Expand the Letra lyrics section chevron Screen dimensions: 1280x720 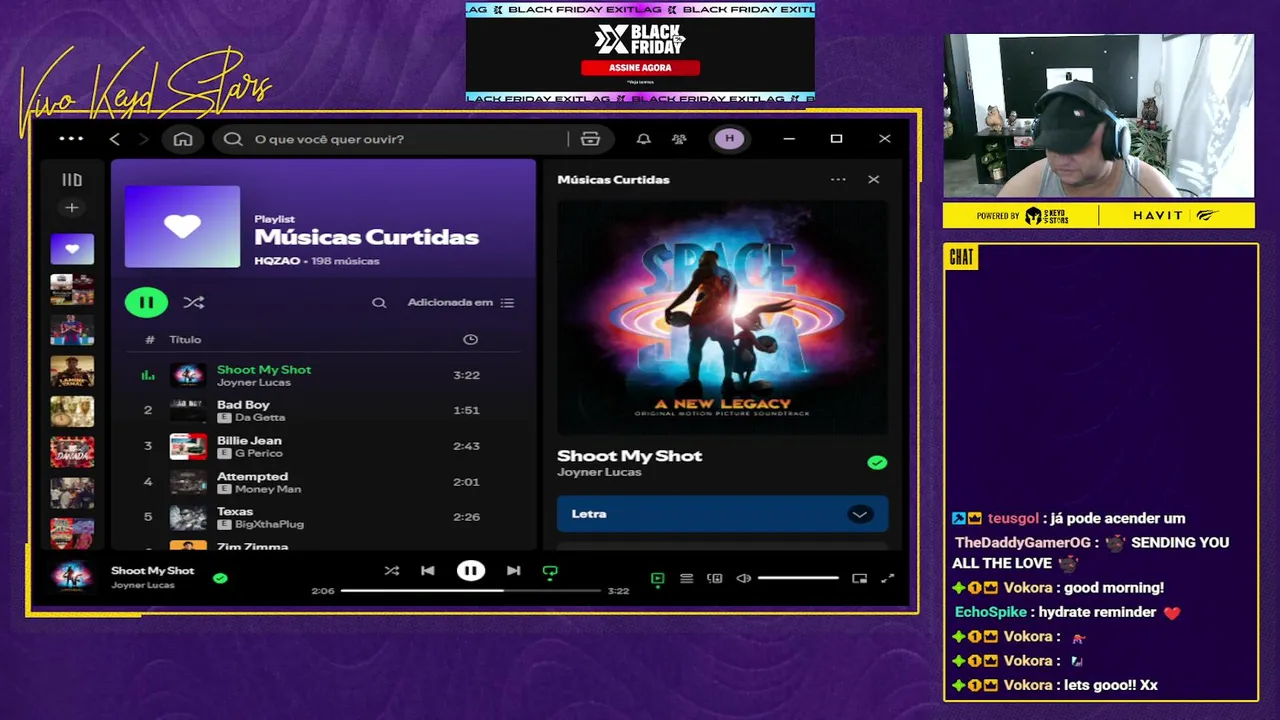click(859, 514)
